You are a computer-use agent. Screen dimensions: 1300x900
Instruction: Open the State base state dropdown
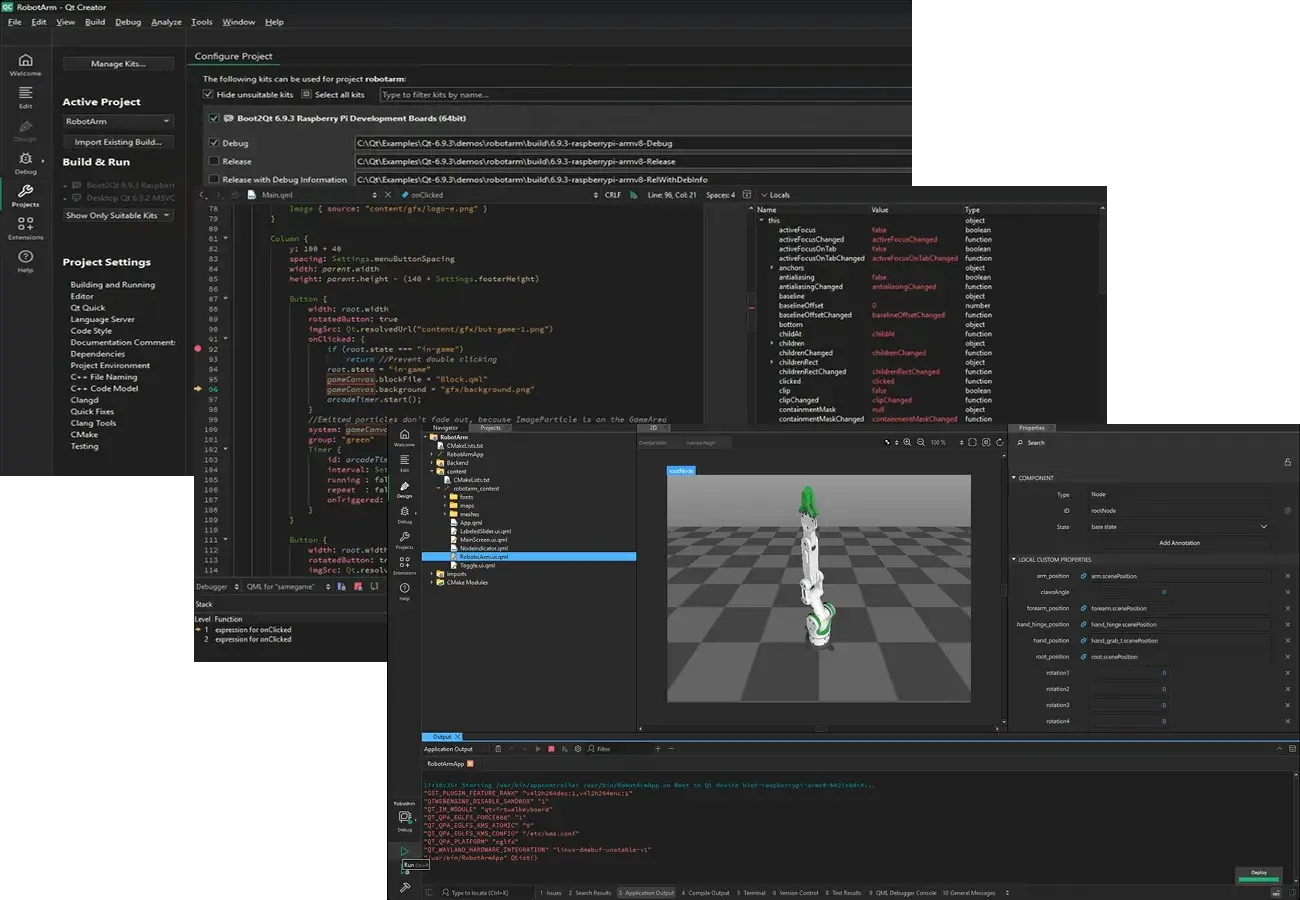[x=1179, y=527]
